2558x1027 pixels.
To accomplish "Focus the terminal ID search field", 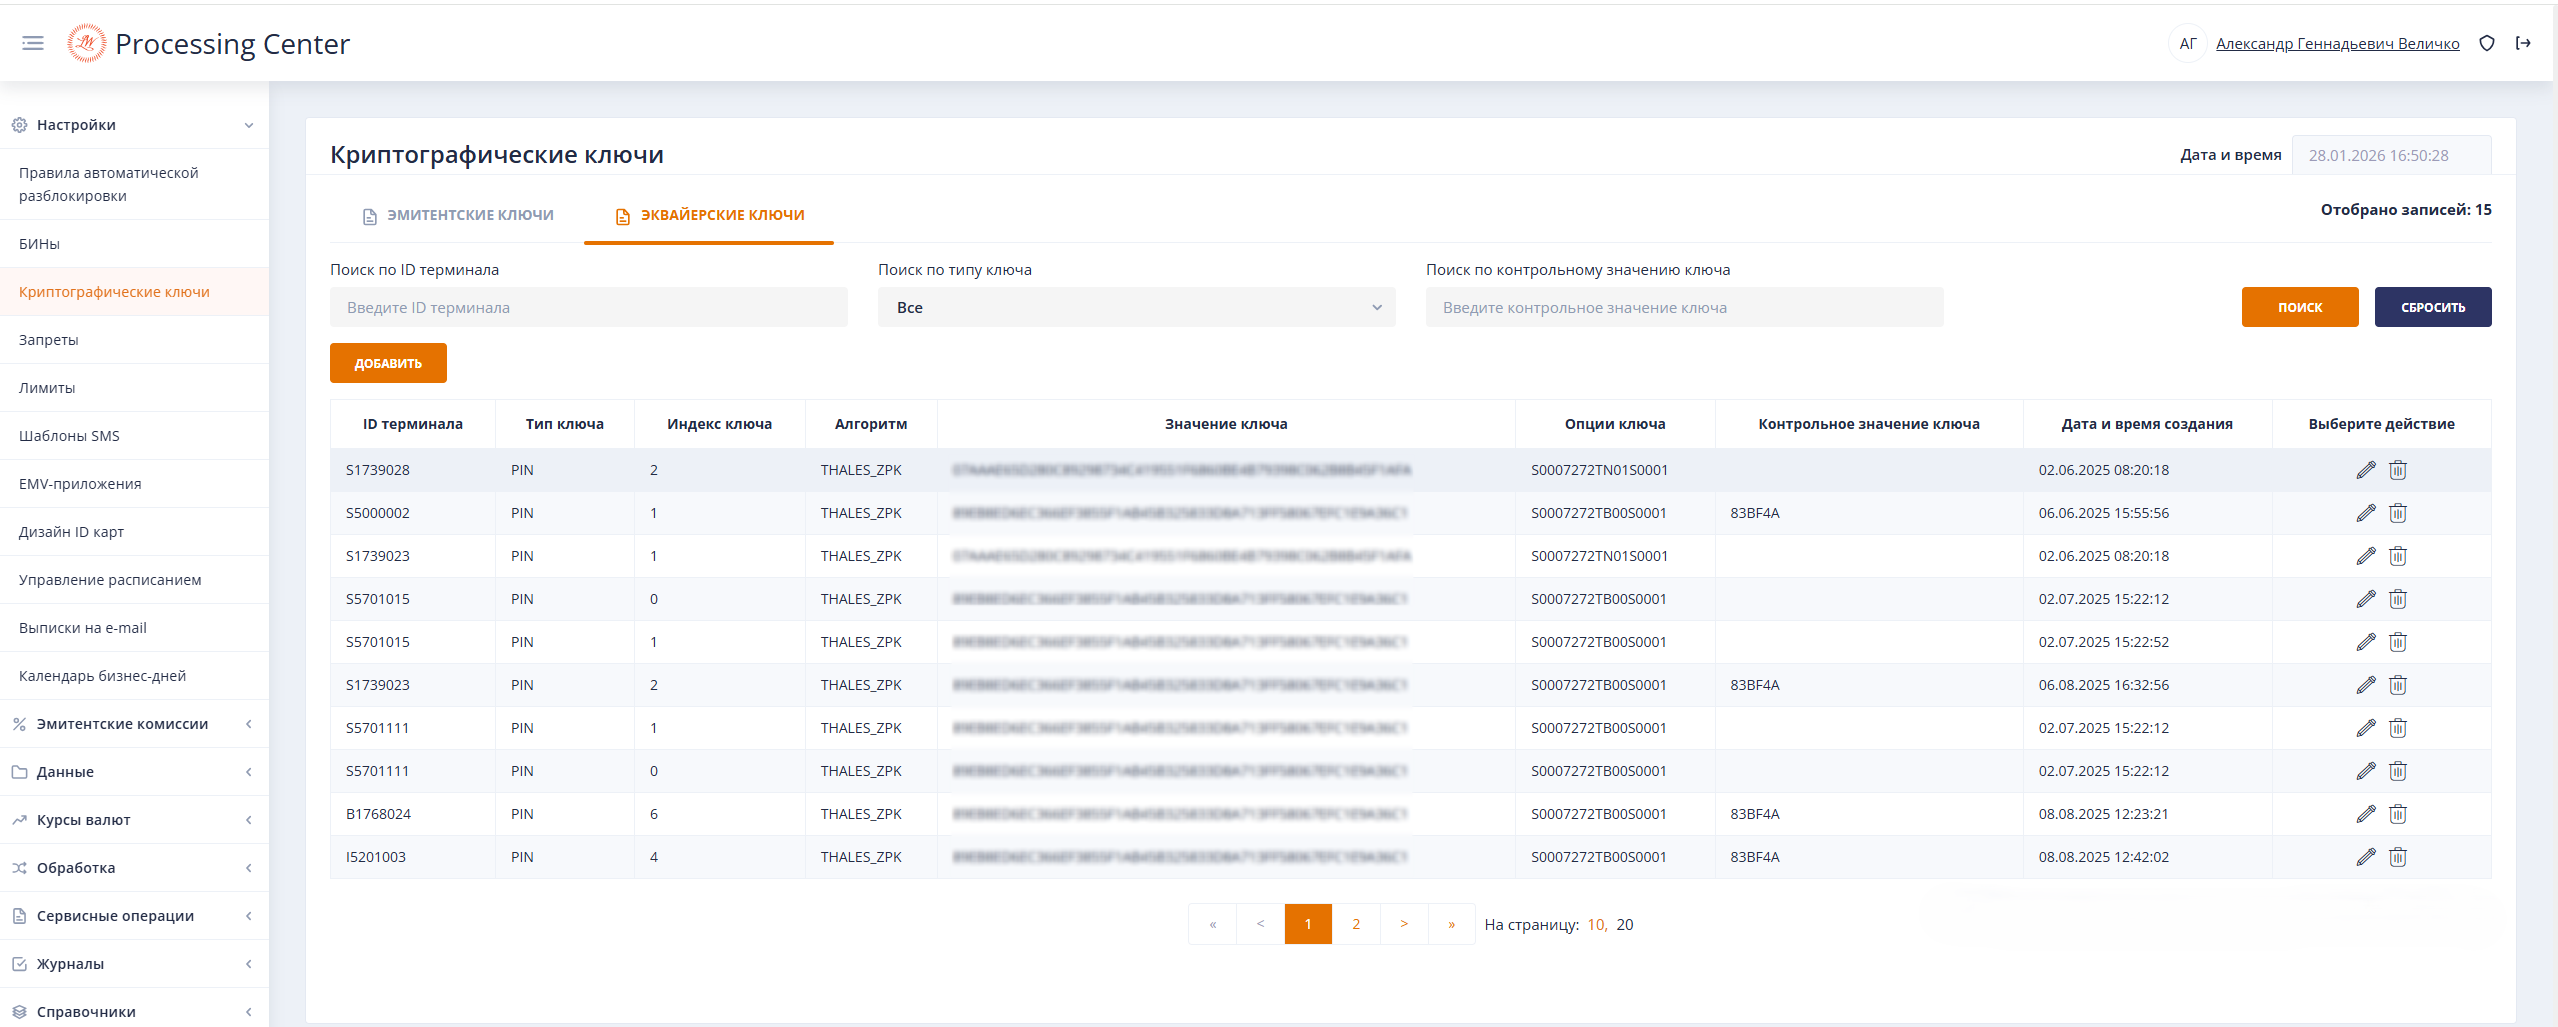I will pos(588,307).
